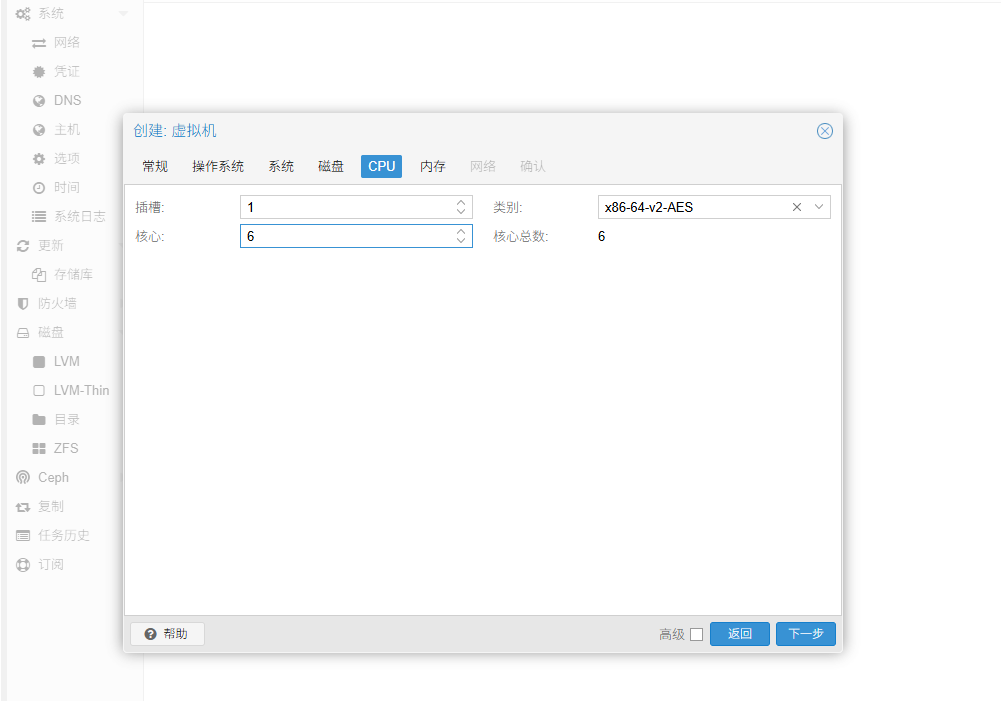Clear the x86-64-v2-AES type selection
Viewport: 1001px width, 701px height.
coord(797,207)
